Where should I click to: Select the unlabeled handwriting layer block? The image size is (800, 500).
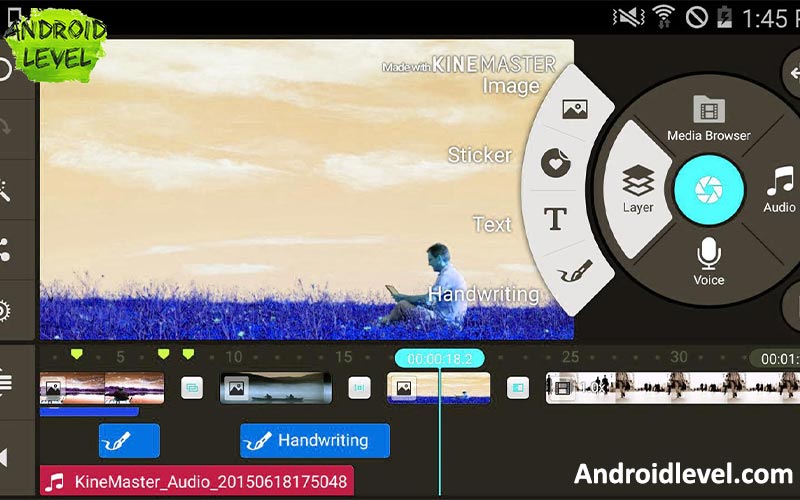coord(129,440)
